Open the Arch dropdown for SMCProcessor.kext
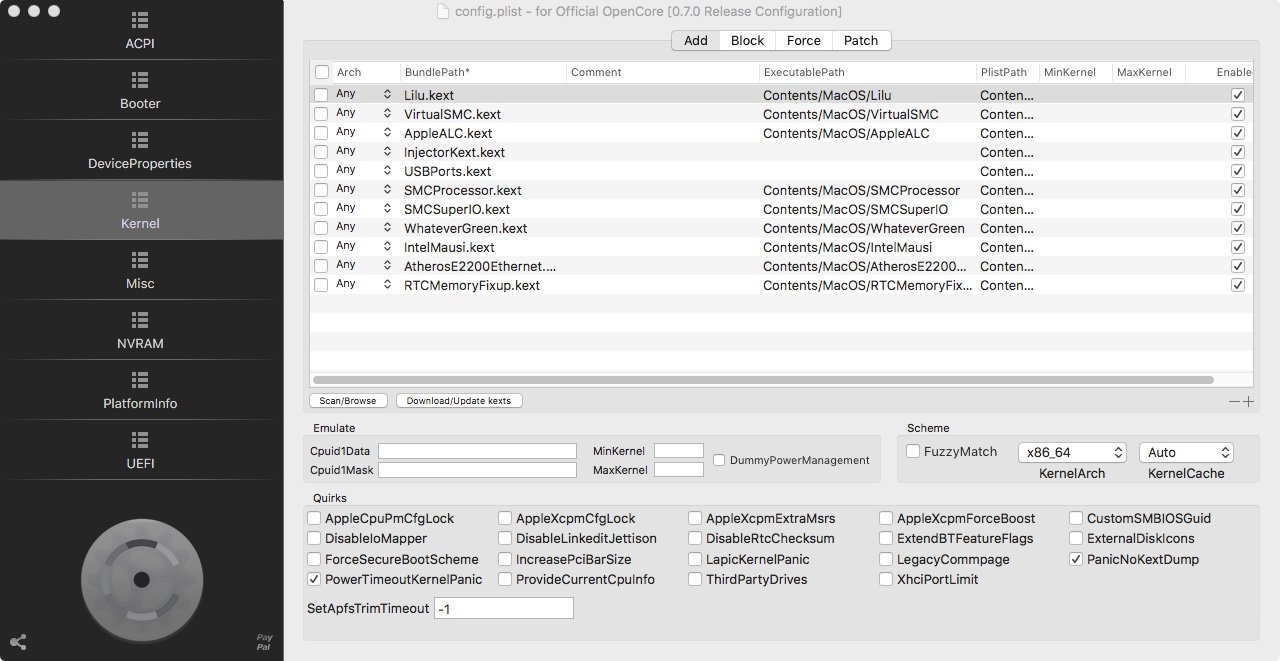The width and height of the screenshot is (1280, 661). point(364,189)
